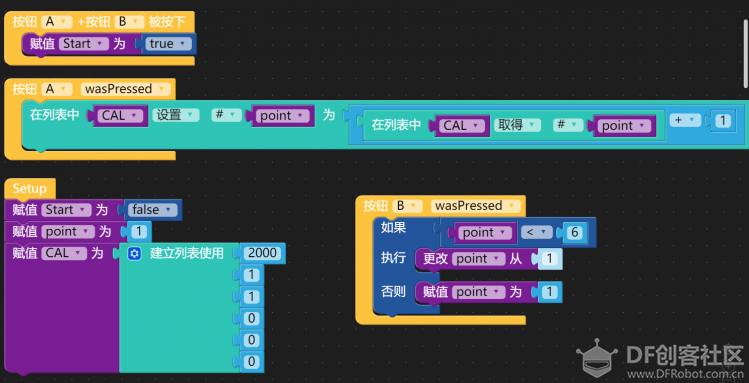The width and height of the screenshot is (749, 383).
Task: Open the 设置 mode dropdown
Action: coord(175,115)
